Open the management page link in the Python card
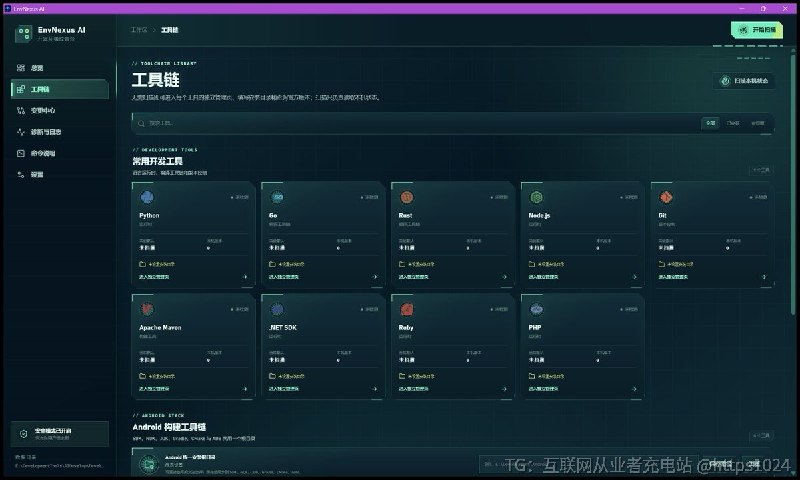The image size is (800, 480). coord(154,277)
